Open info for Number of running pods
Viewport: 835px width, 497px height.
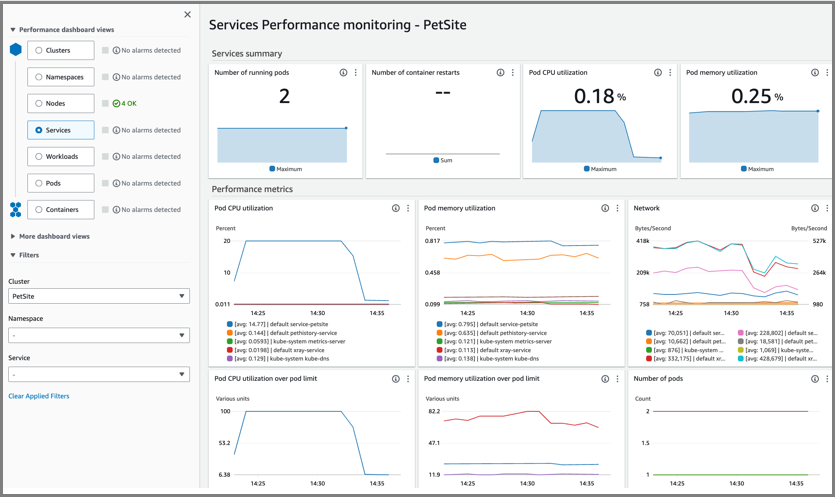click(343, 72)
